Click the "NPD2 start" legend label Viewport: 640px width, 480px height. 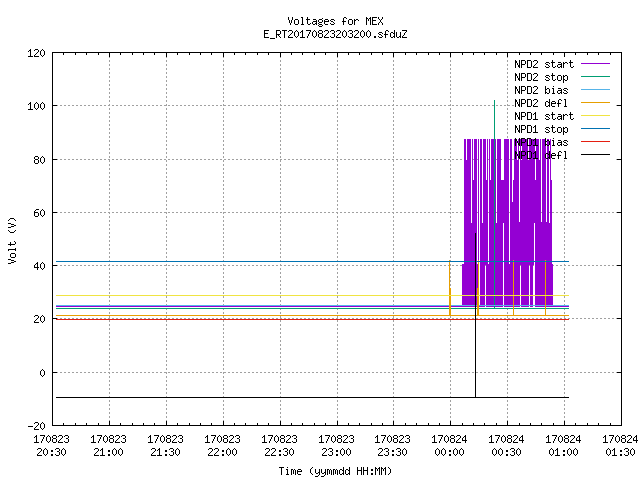(544, 64)
